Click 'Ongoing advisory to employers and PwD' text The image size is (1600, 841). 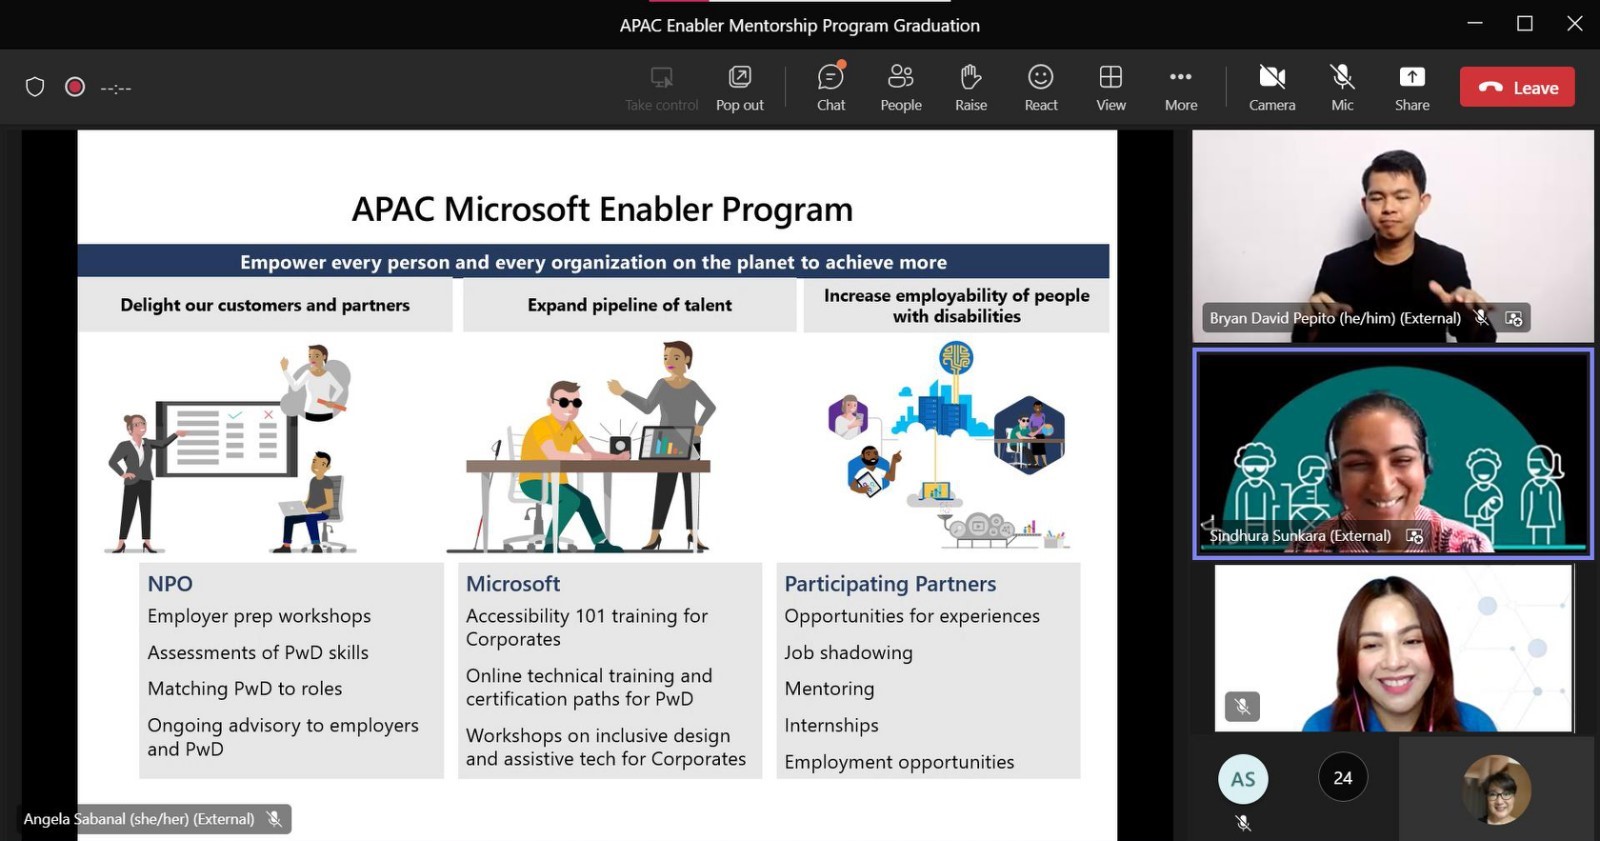[283, 737]
